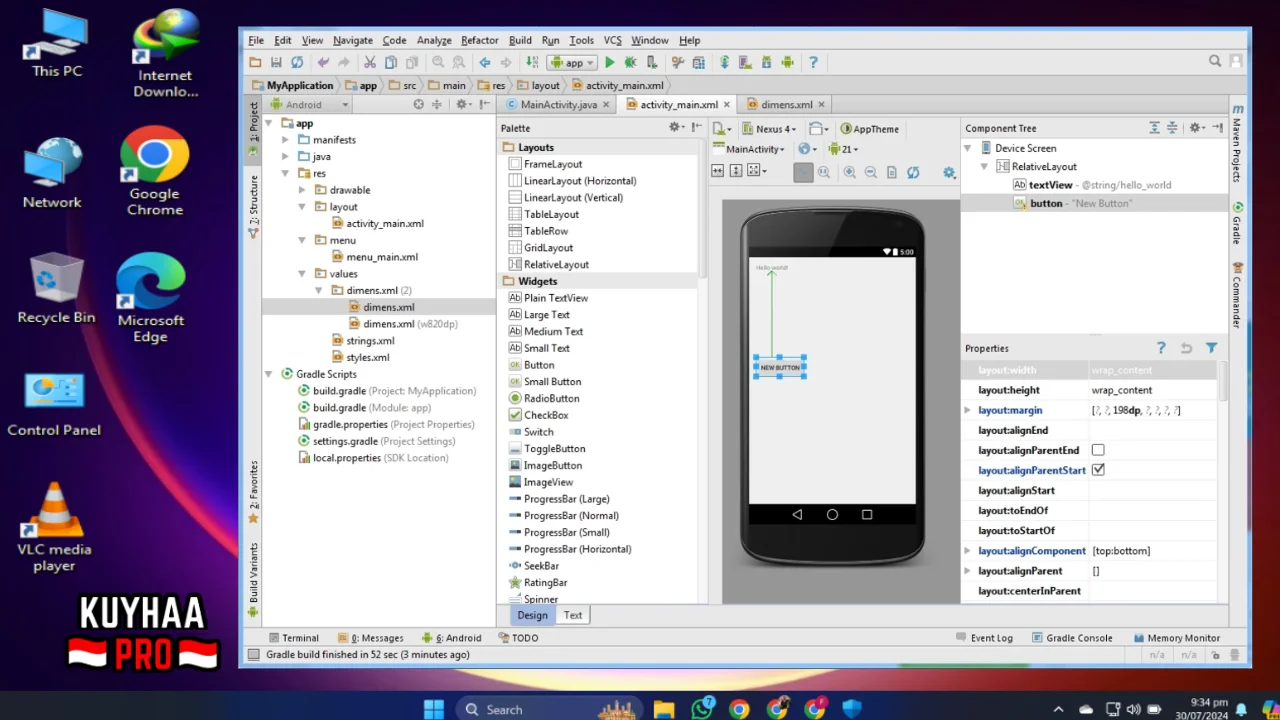Collapse the RelativeLayout node in Component Tree
Image resolution: width=1280 pixels, height=720 pixels.
(x=984, y=167)
